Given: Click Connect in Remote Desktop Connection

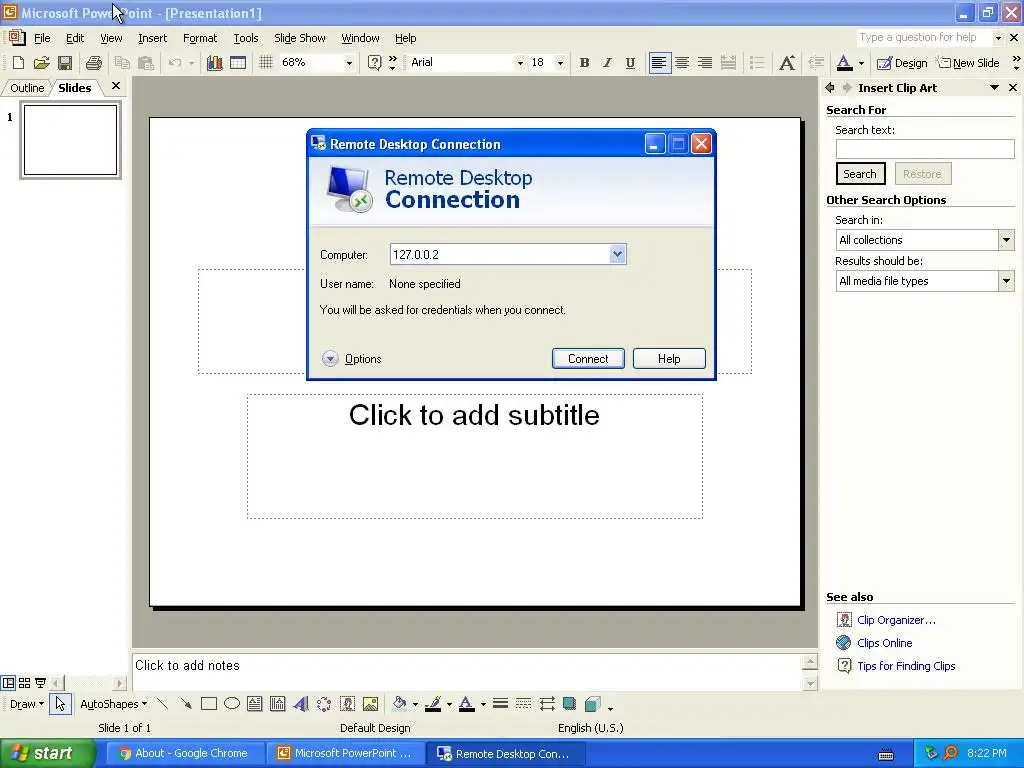Looking at the screenshot, I should click(588, 359).
